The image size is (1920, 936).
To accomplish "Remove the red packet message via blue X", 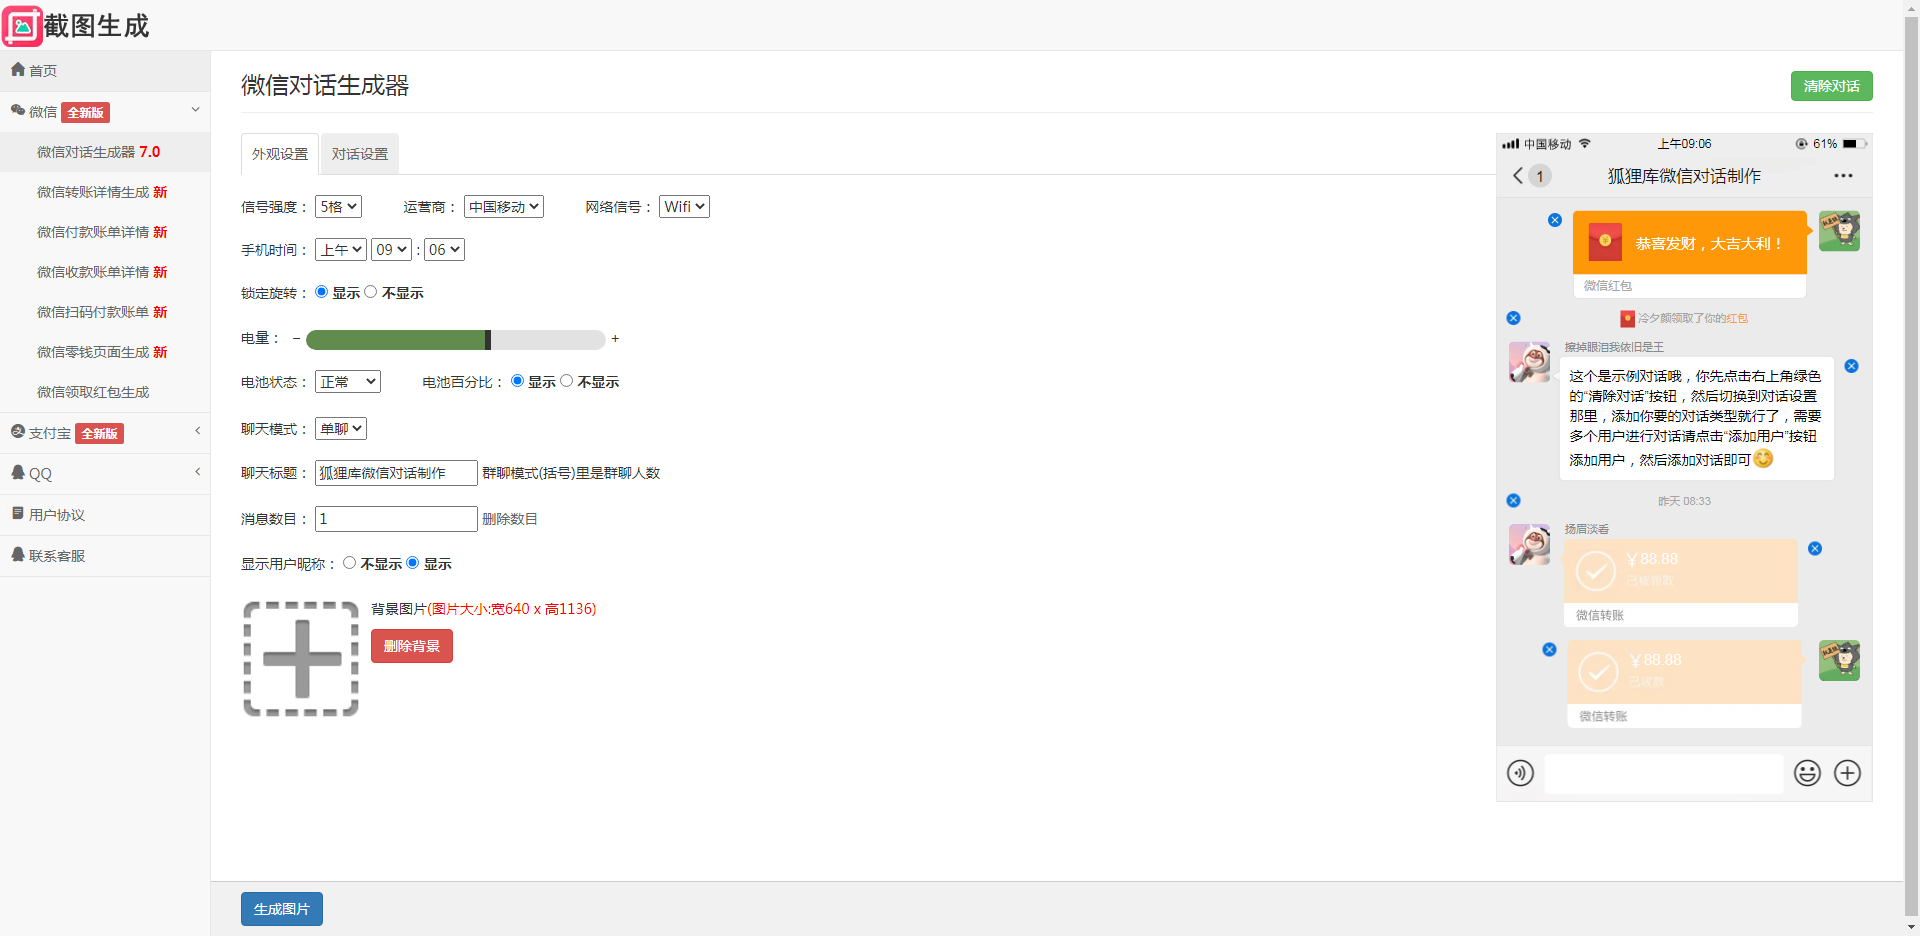I will point(1555,220).
